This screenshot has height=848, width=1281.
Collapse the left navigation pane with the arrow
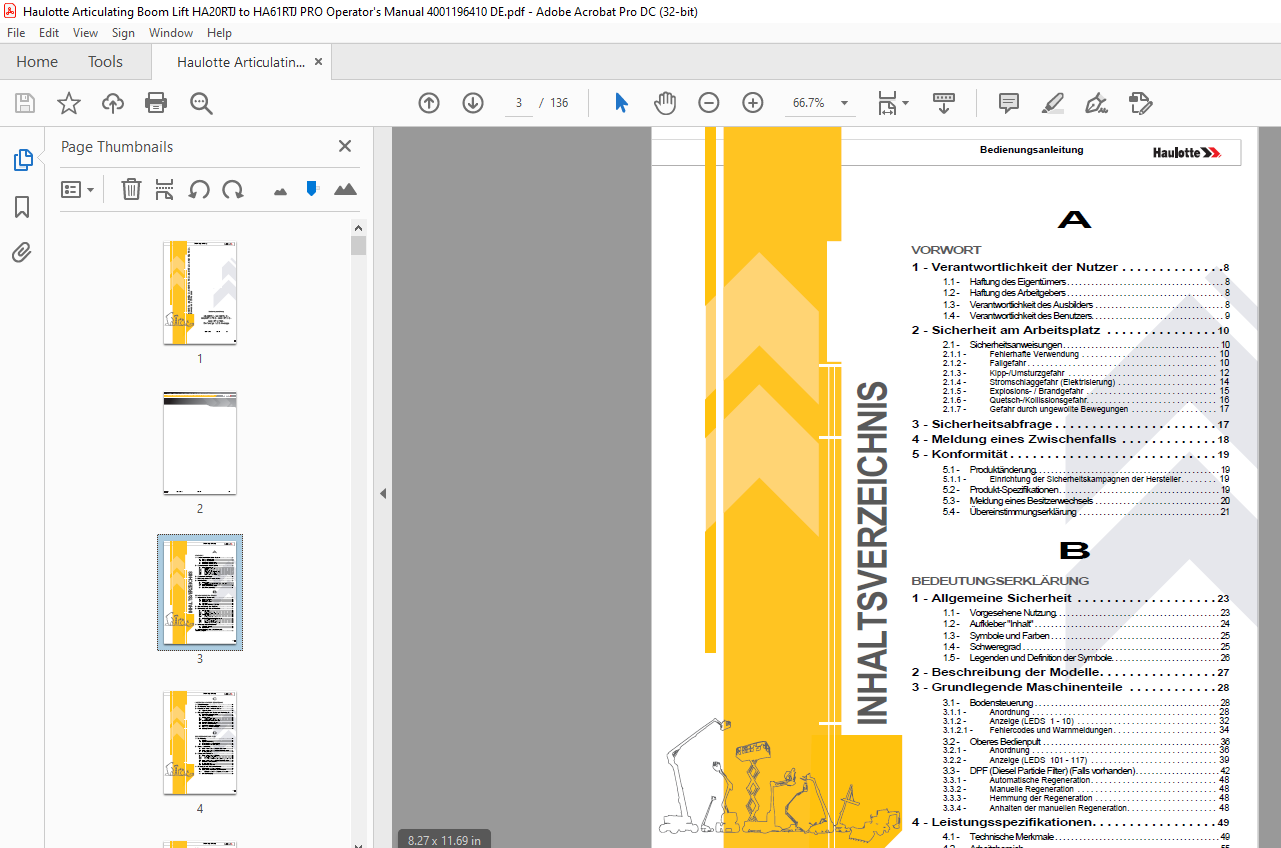(x=382, y=493)
